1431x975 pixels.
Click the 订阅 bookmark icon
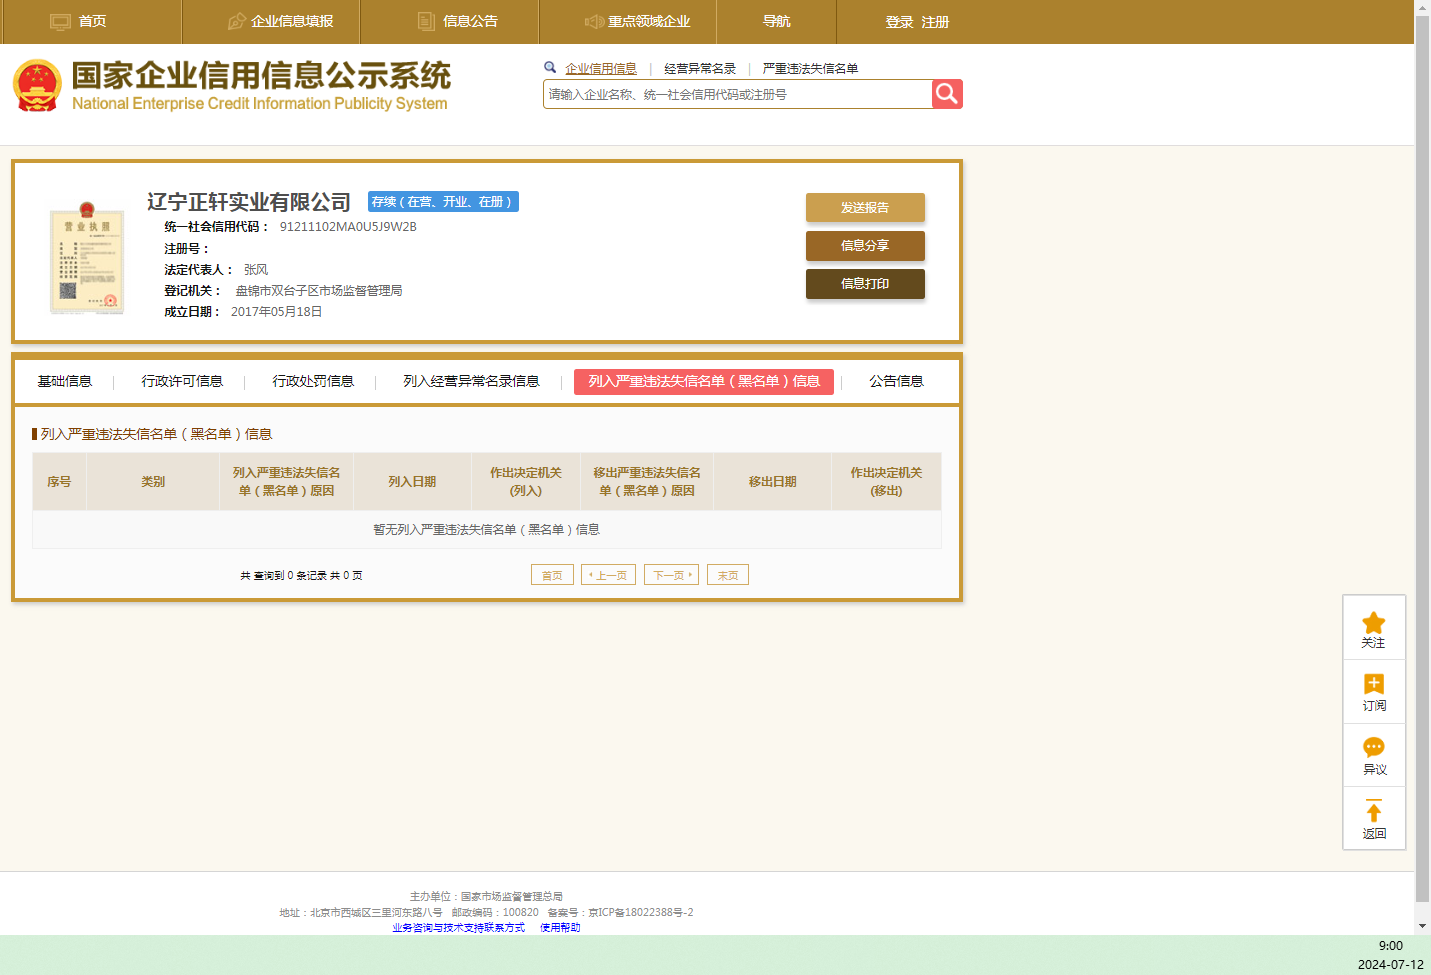point(1374,684)
